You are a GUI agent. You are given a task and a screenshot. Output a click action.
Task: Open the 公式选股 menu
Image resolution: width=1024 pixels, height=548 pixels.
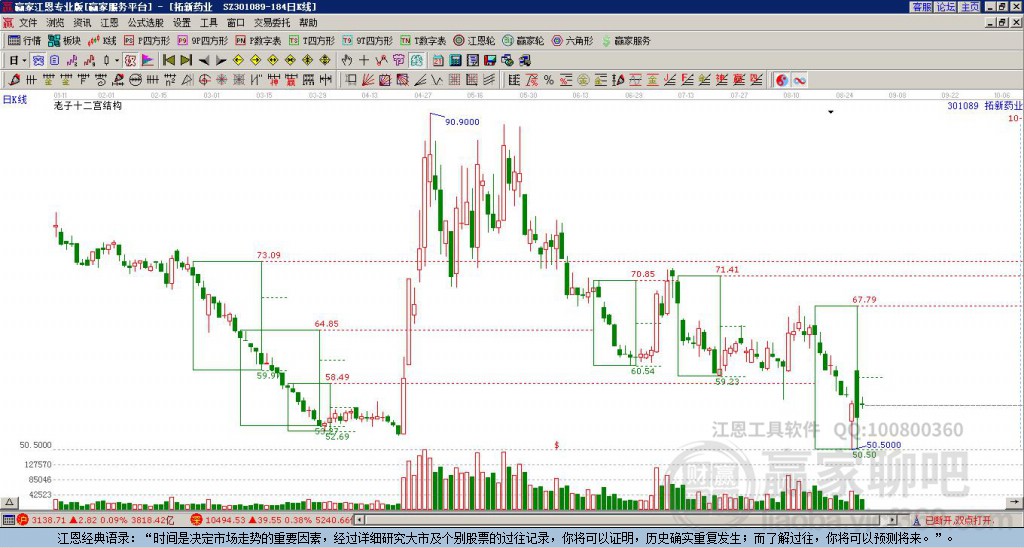(x=146, y=23)
